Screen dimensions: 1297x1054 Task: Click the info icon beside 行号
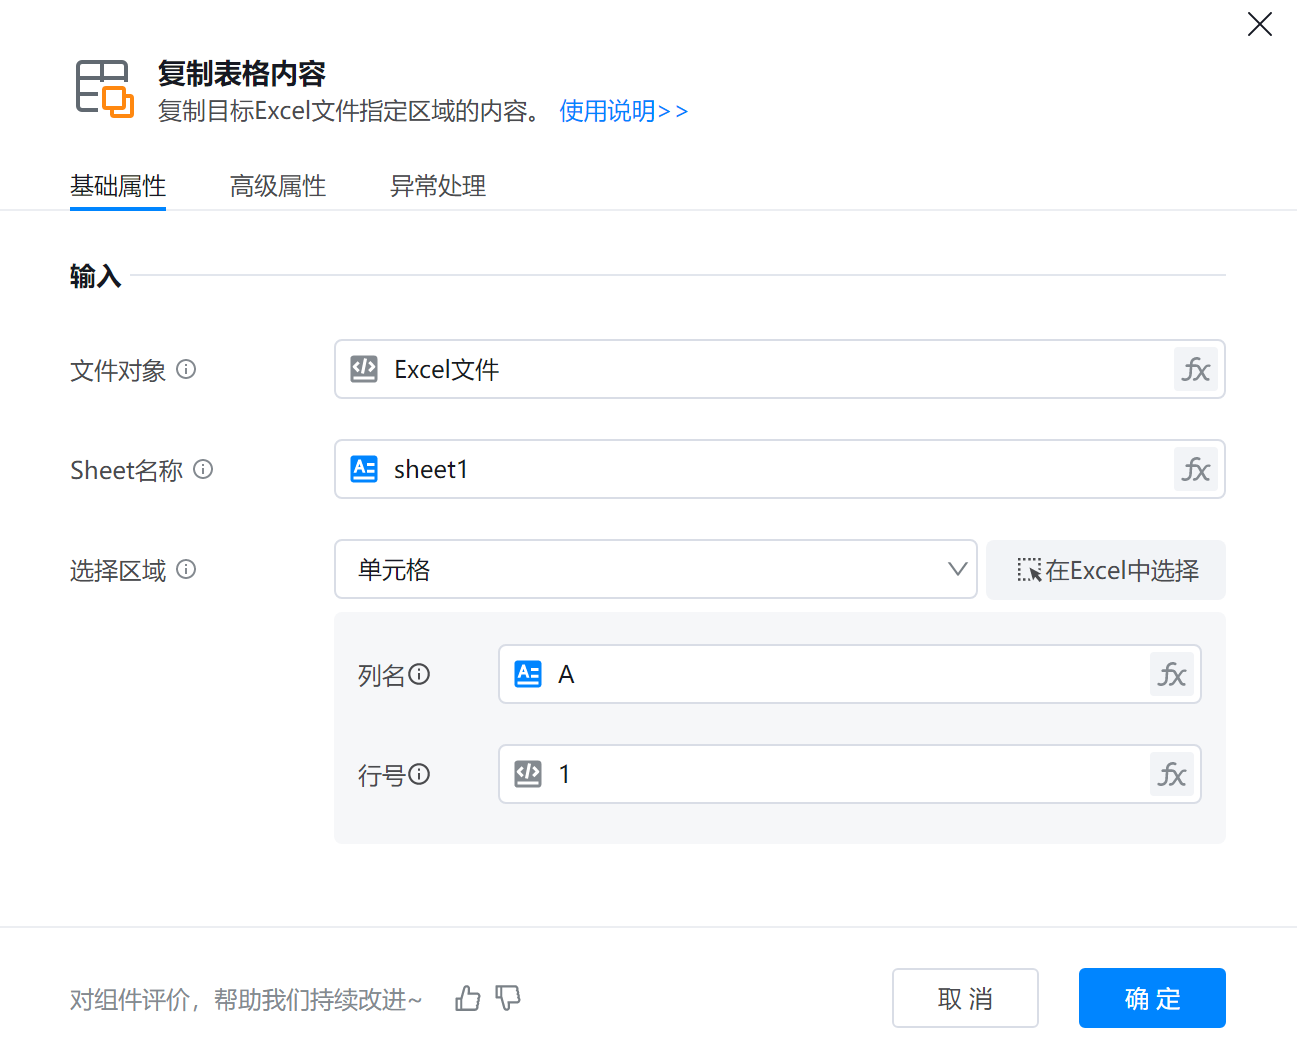(420, 774)
